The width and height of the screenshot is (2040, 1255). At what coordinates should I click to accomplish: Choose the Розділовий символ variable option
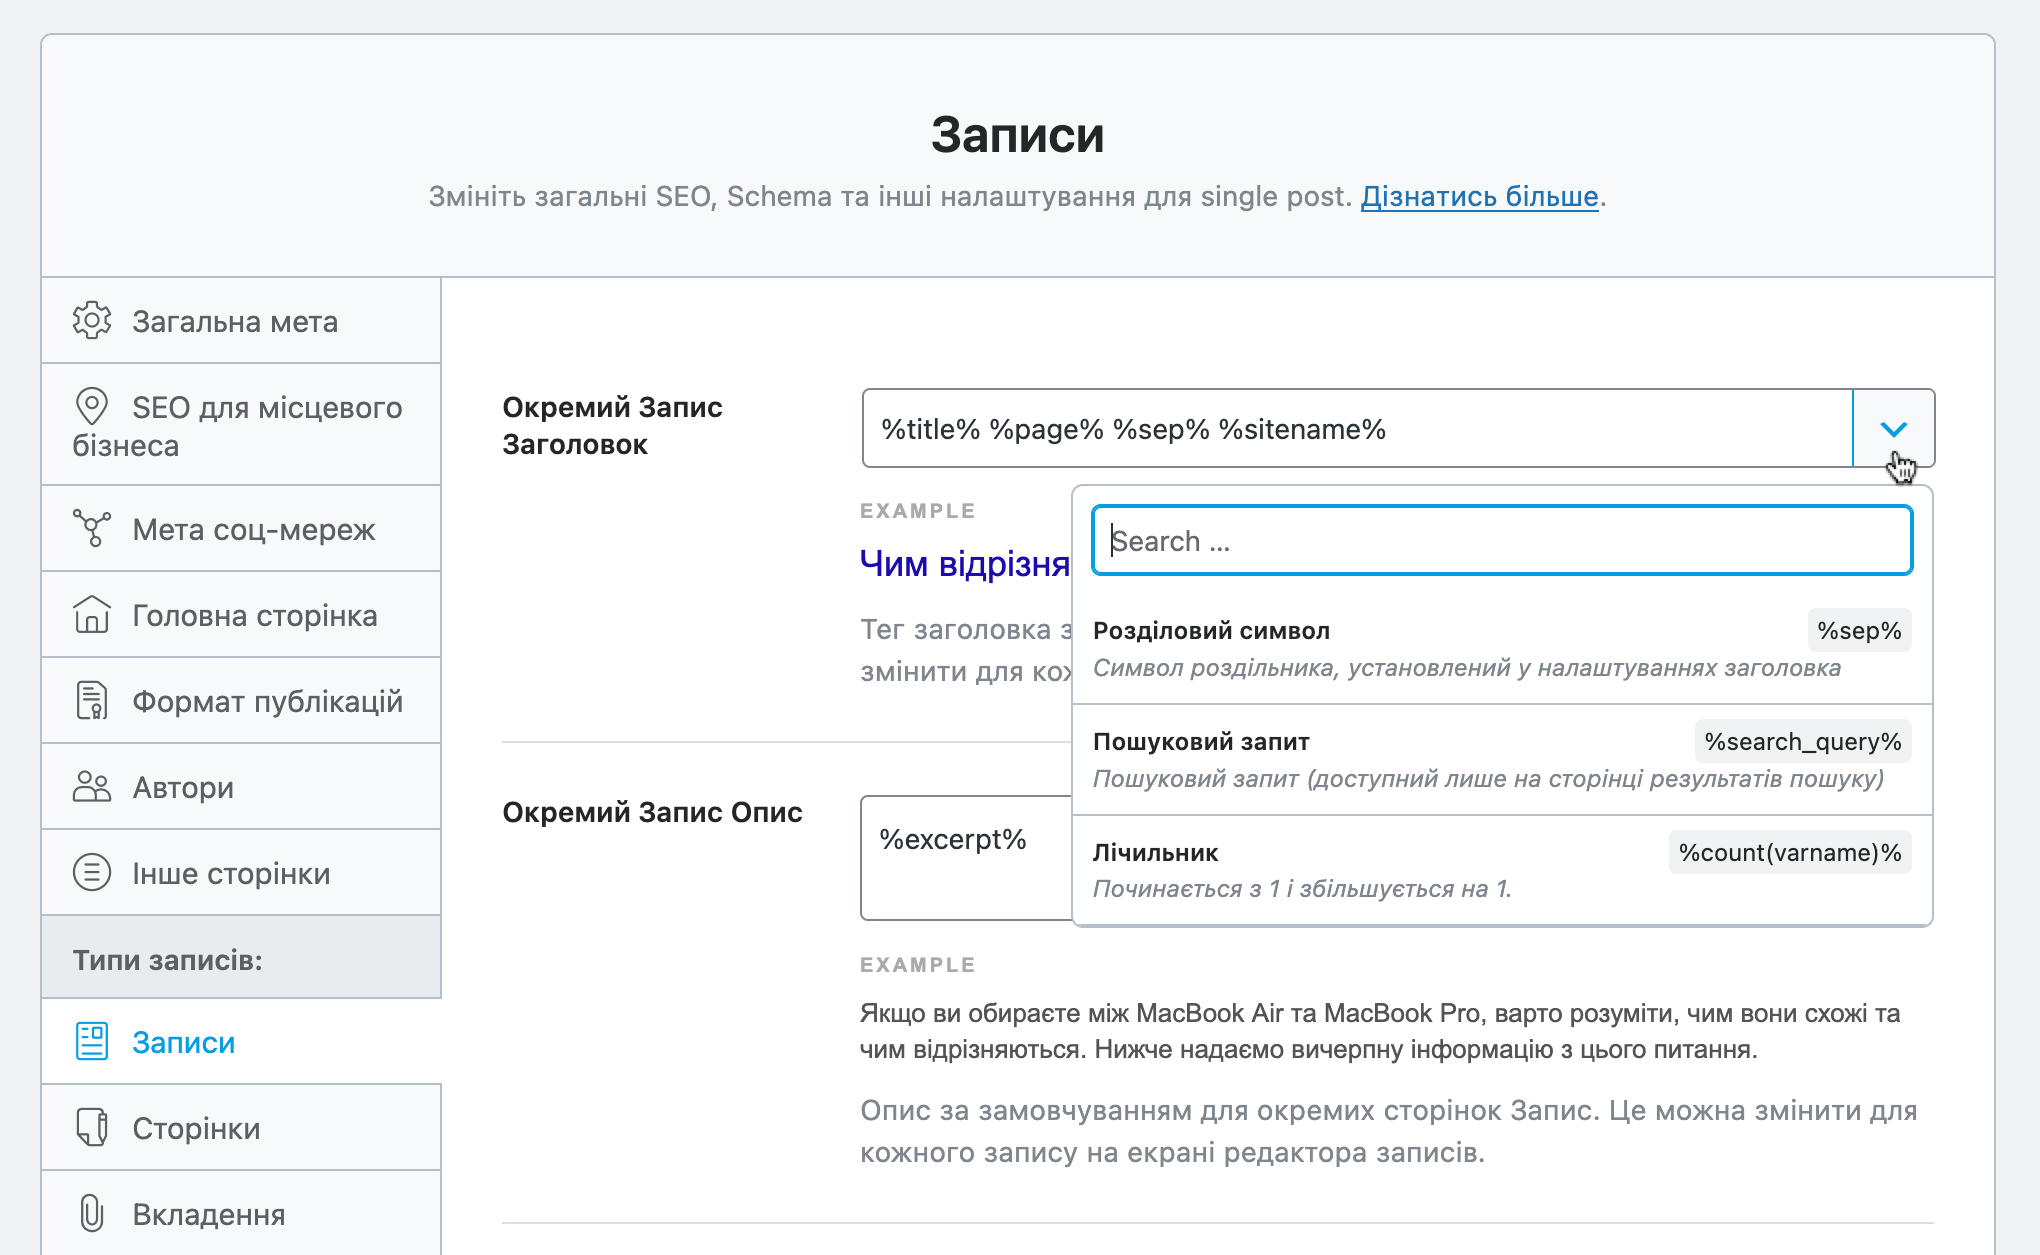[1502, 649]
